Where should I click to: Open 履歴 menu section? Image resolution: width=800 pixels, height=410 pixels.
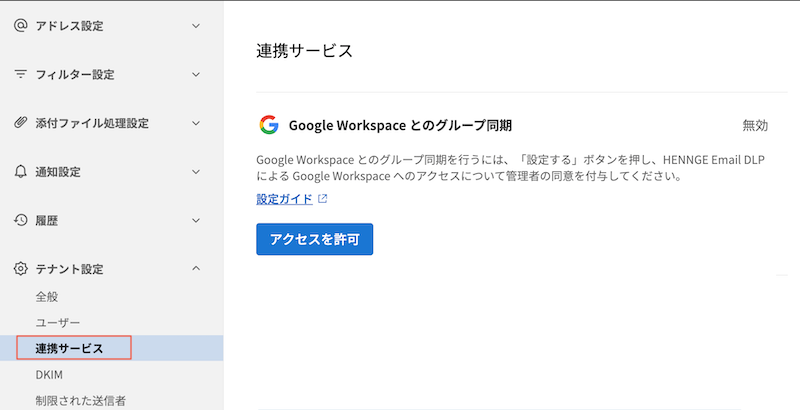point(46,220)
